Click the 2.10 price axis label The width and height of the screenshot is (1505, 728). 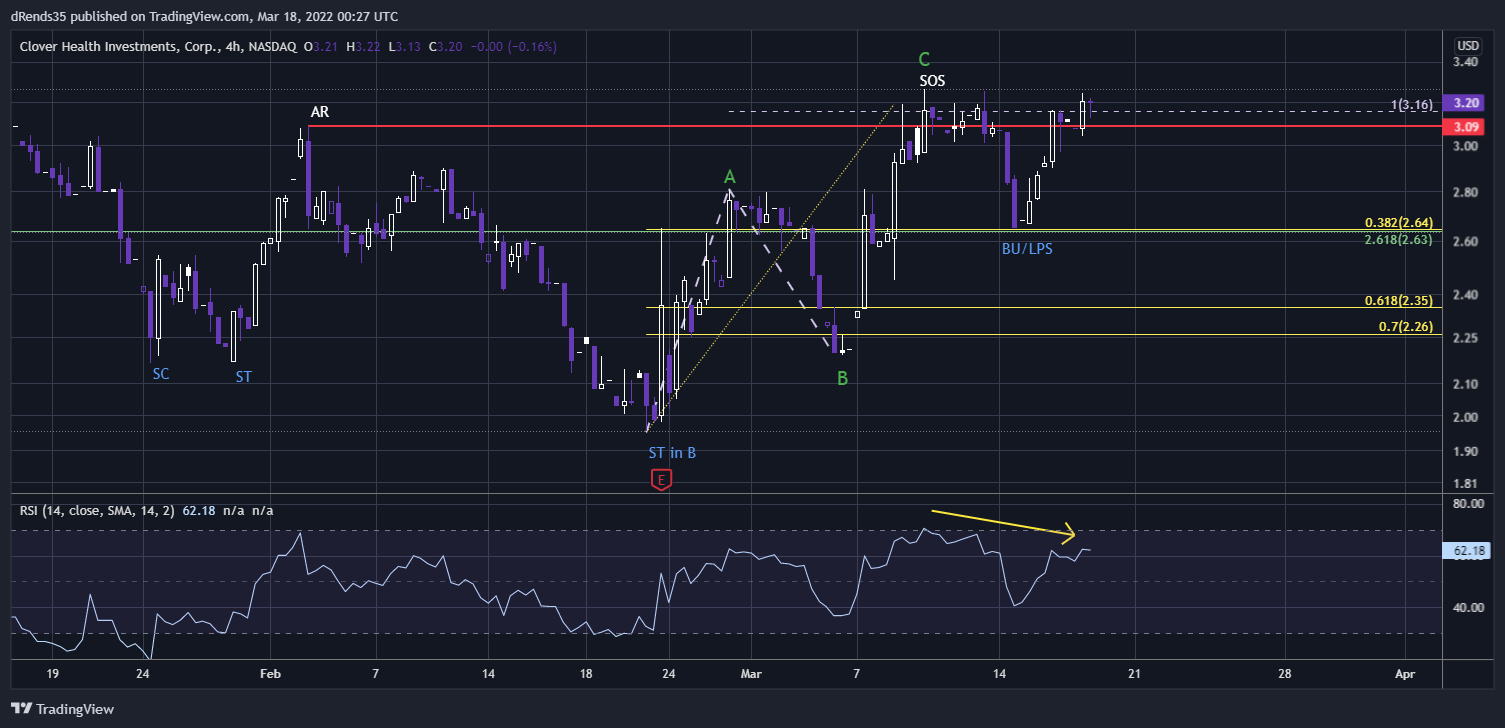pyautogui.click(x=1466, y=384)
